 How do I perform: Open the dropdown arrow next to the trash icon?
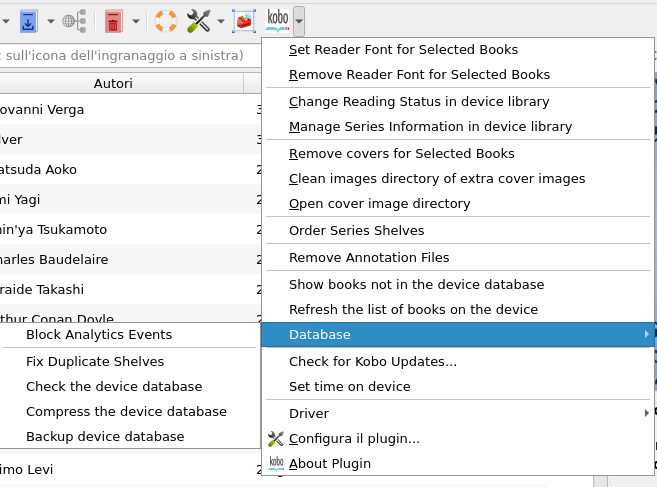[x=136, y=21]
